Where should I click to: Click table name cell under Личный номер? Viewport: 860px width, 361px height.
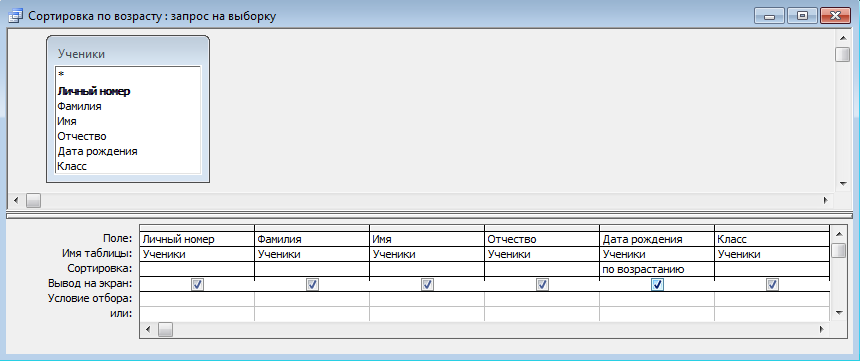[197, 255]
